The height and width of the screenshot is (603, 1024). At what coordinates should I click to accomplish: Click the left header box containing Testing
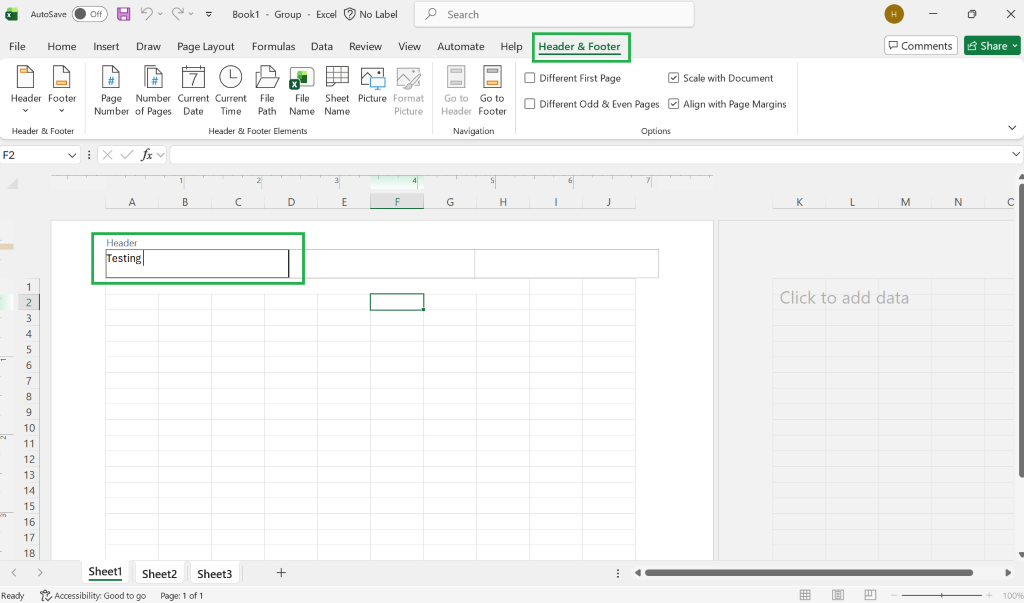[197, 263]
